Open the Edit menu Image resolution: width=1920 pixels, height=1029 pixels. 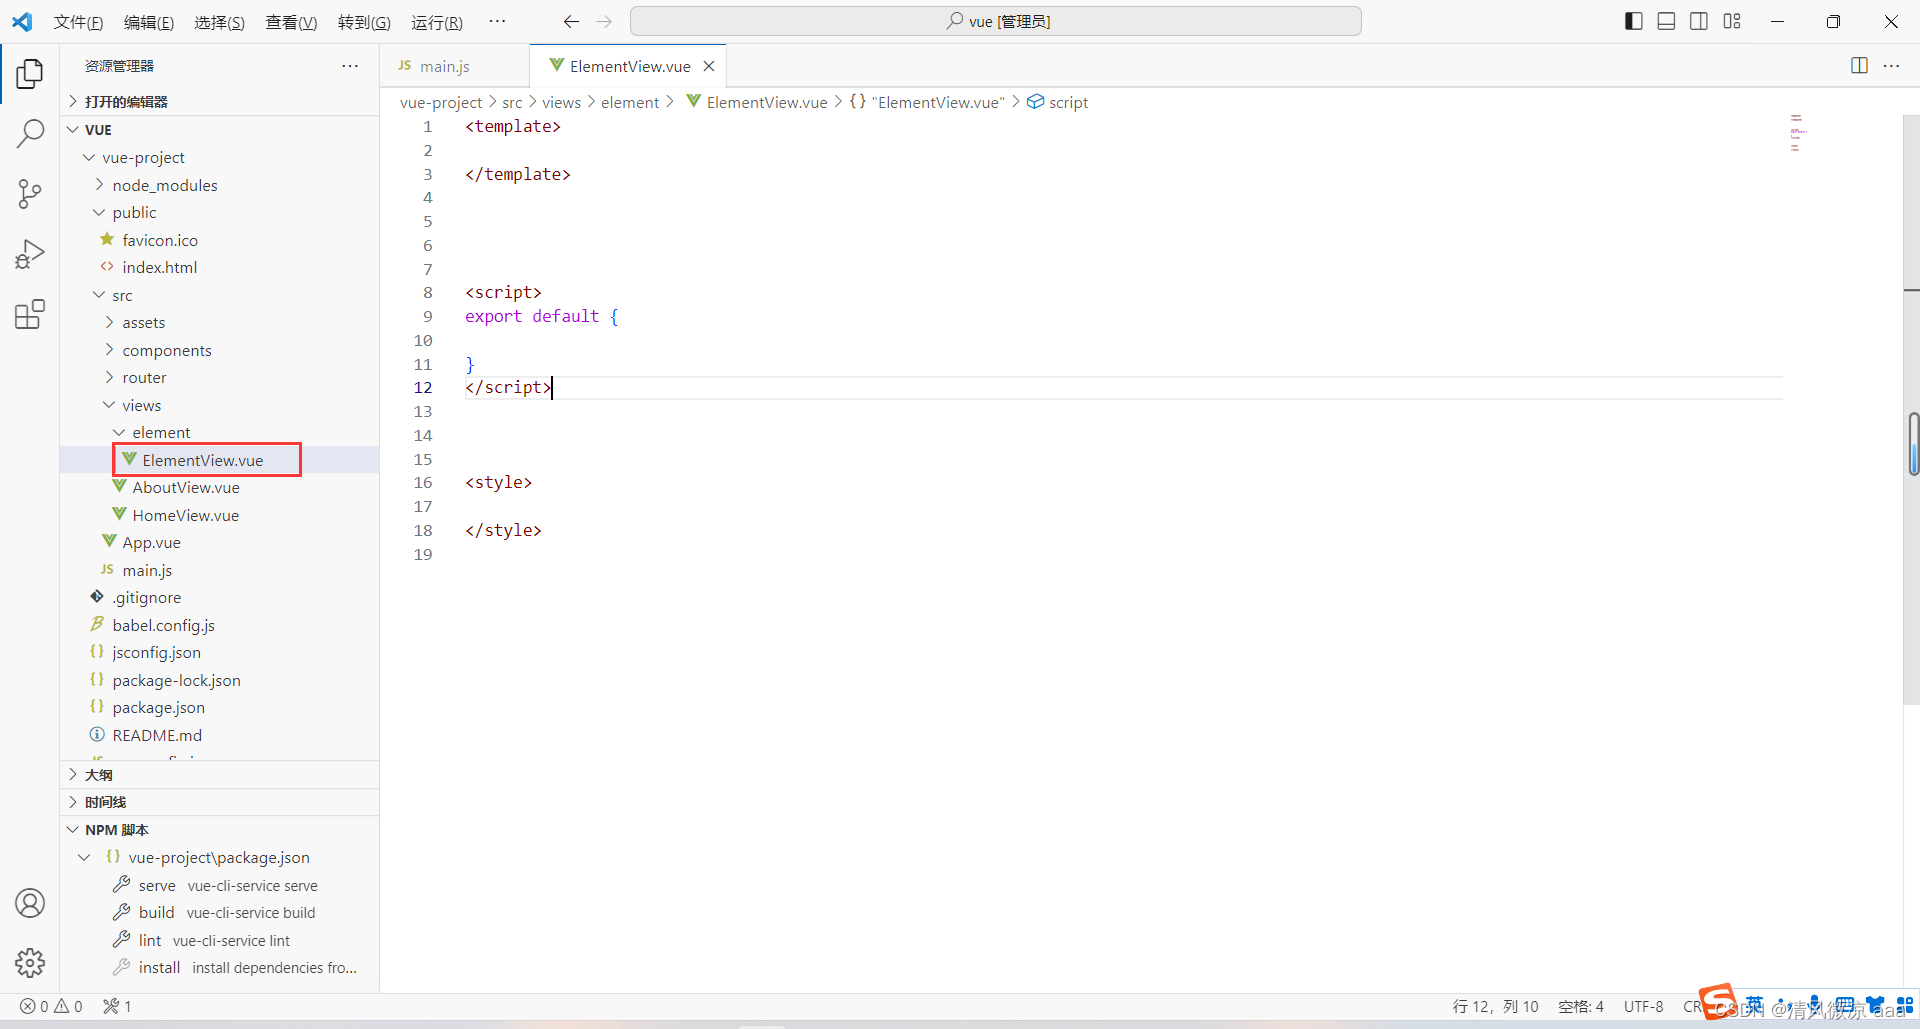[149, 22]
